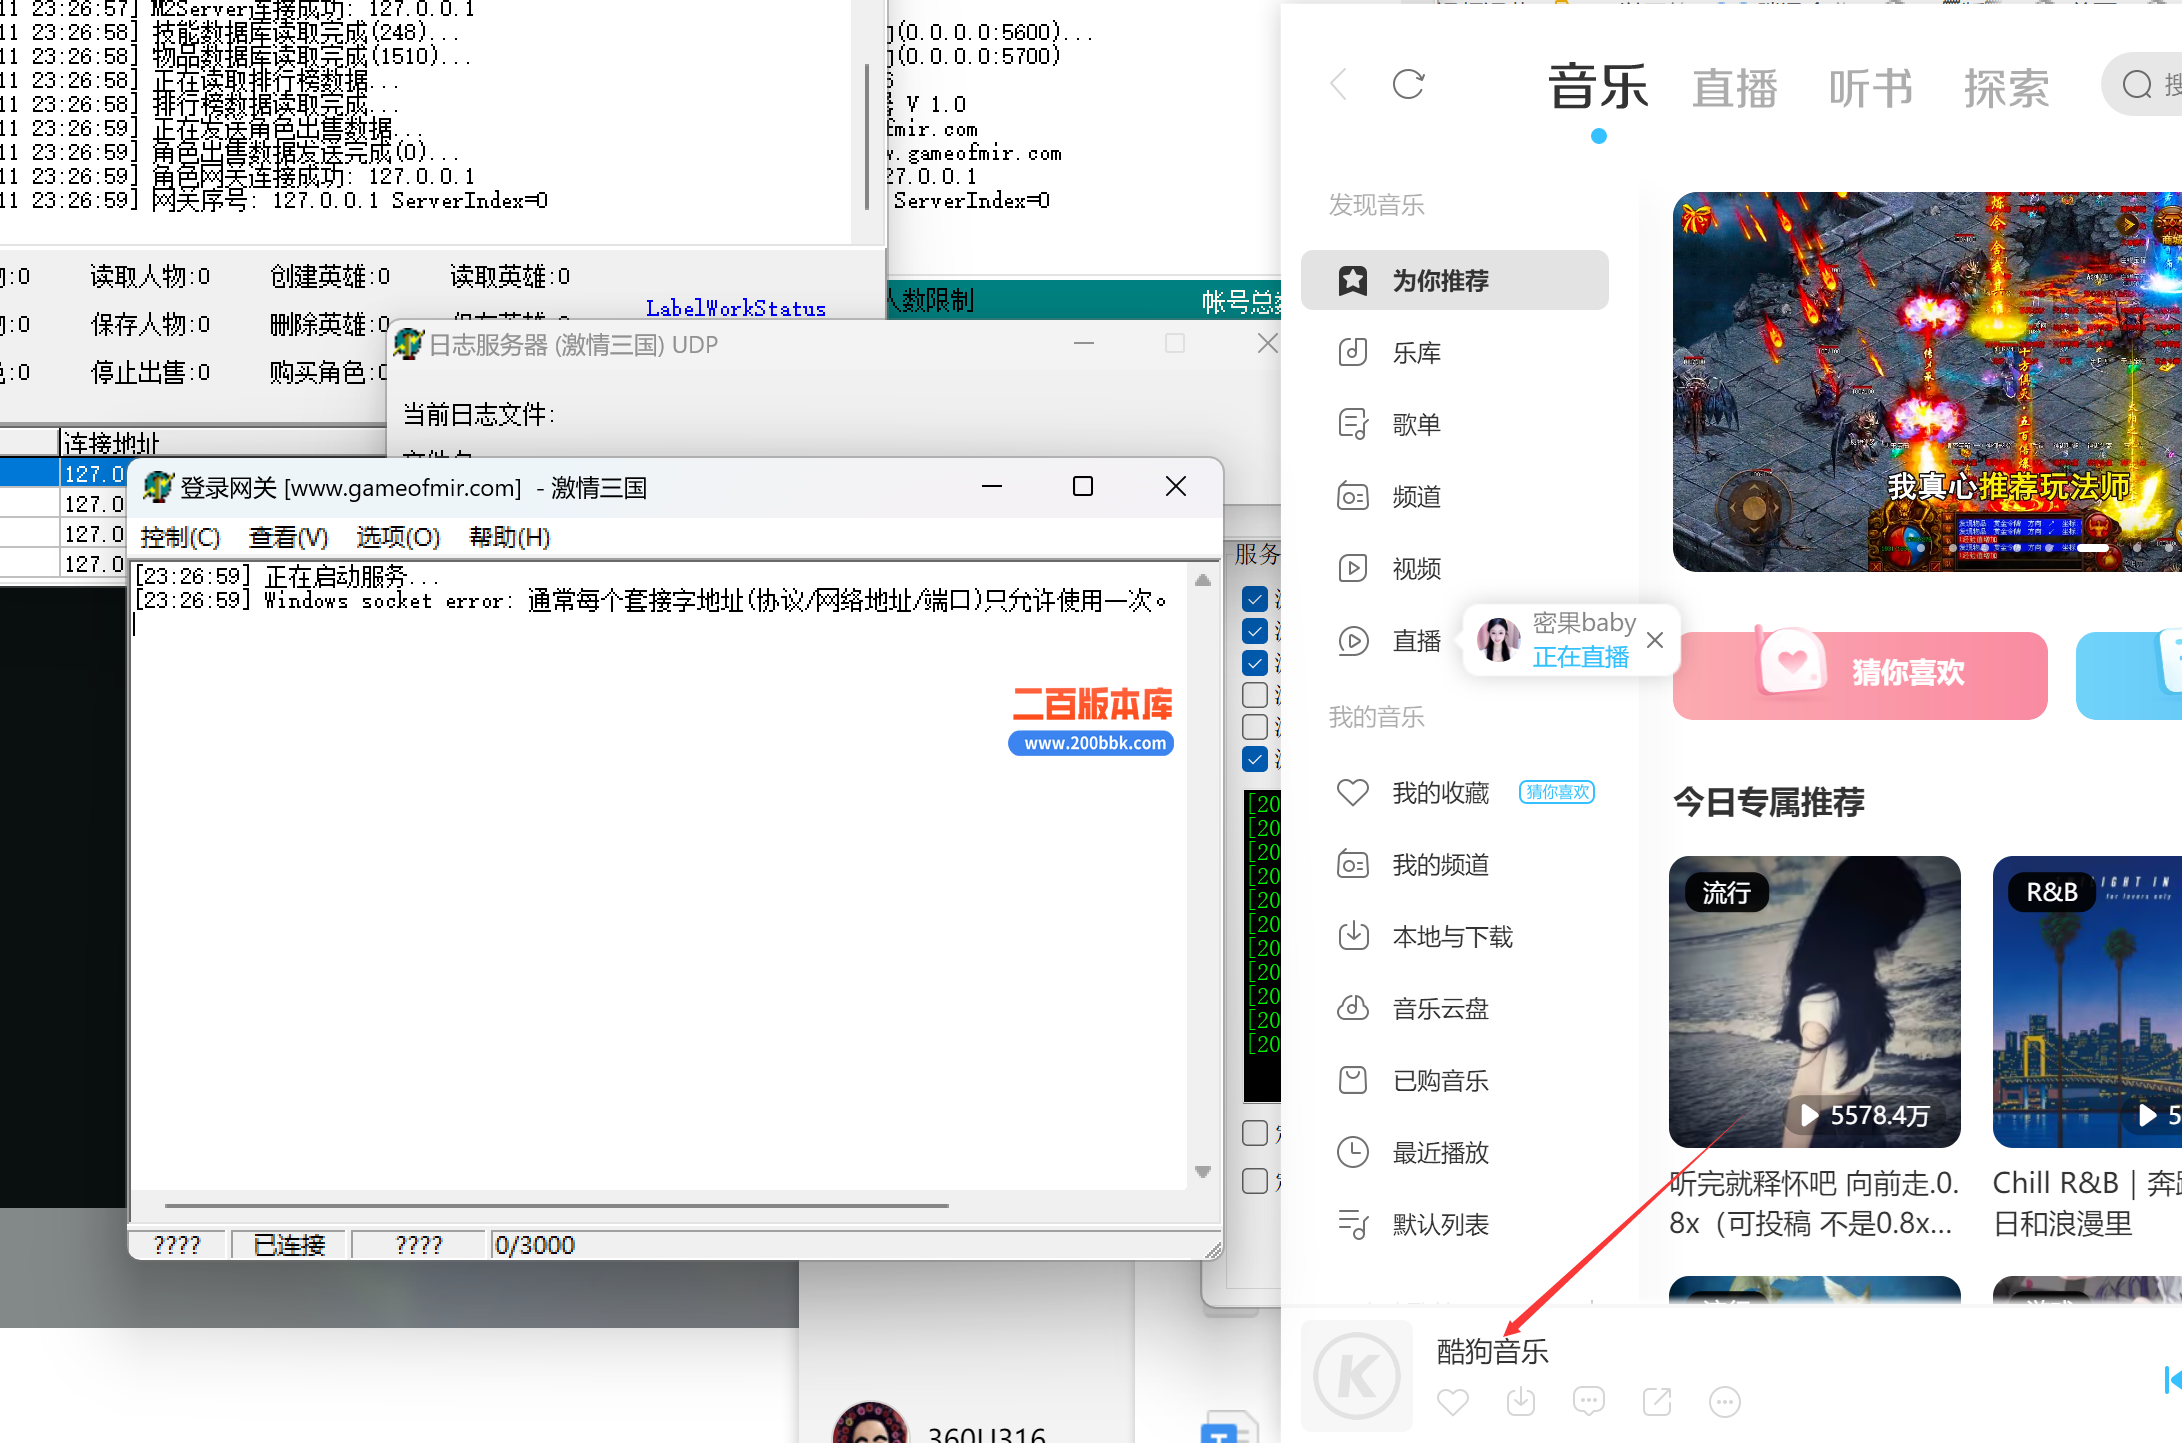This screenshot has height=1443, width=2182.
Task: Open 查看(V) menu in login gateway
Action: 288,537
